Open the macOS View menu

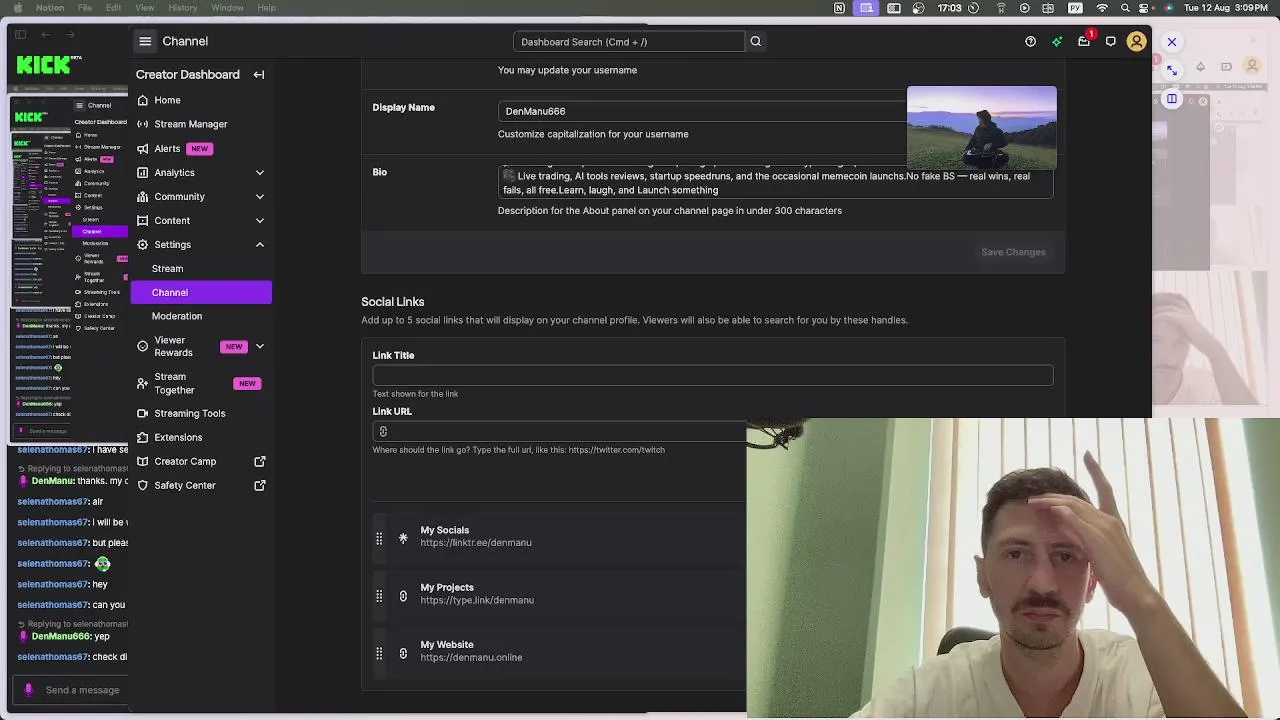145,8
